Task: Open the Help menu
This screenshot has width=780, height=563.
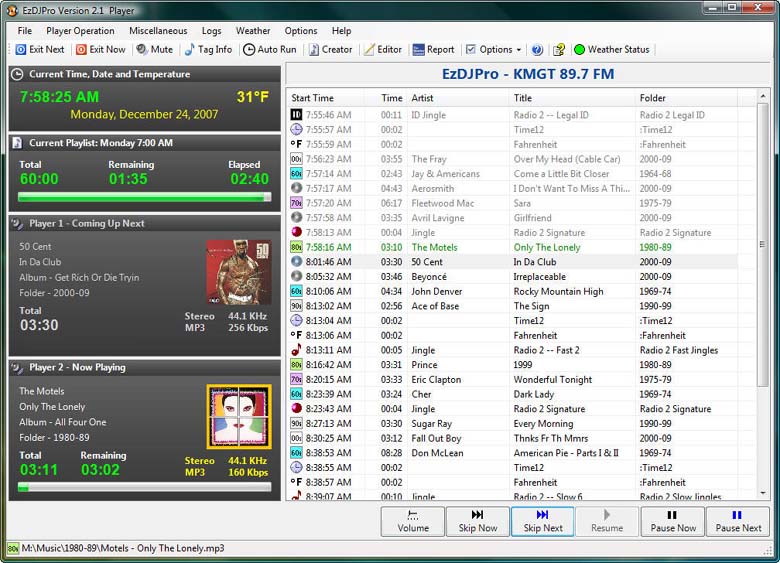Action: [341, 31]
